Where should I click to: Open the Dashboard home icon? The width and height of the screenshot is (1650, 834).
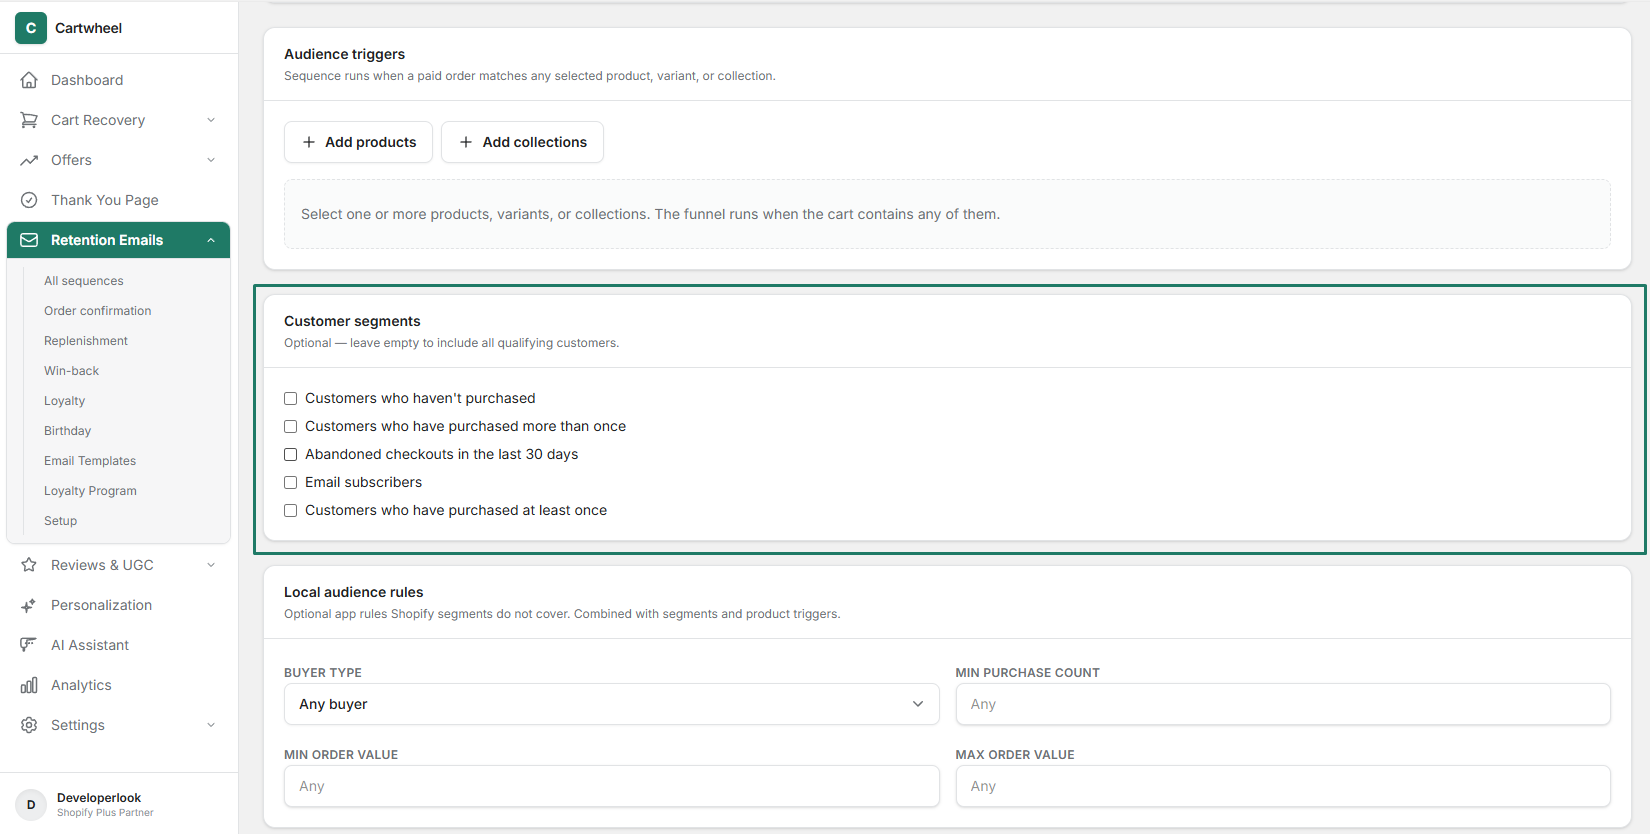[29, 80]
